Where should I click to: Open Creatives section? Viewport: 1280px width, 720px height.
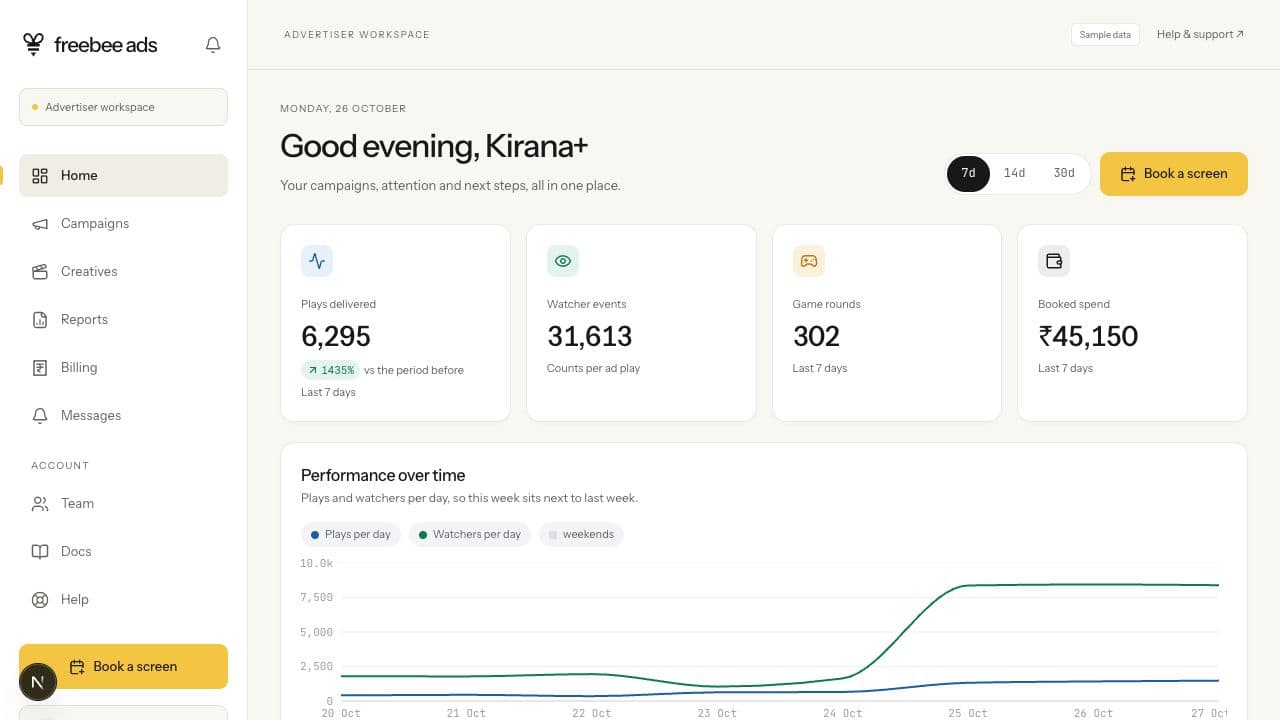click(x=123, y=272)
